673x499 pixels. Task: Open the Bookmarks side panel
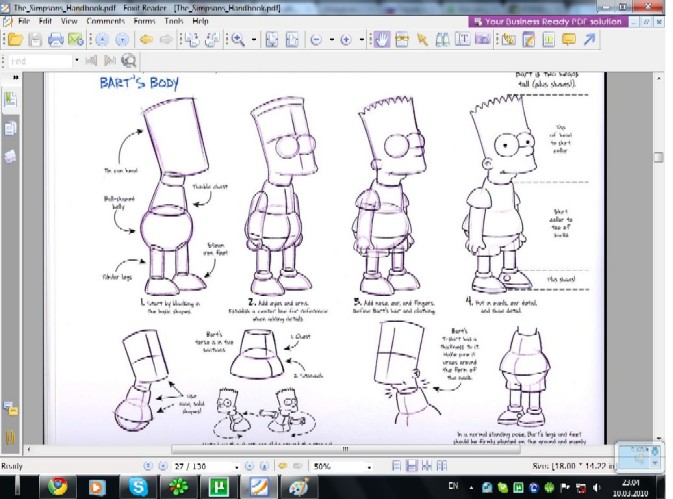[10, 100]
